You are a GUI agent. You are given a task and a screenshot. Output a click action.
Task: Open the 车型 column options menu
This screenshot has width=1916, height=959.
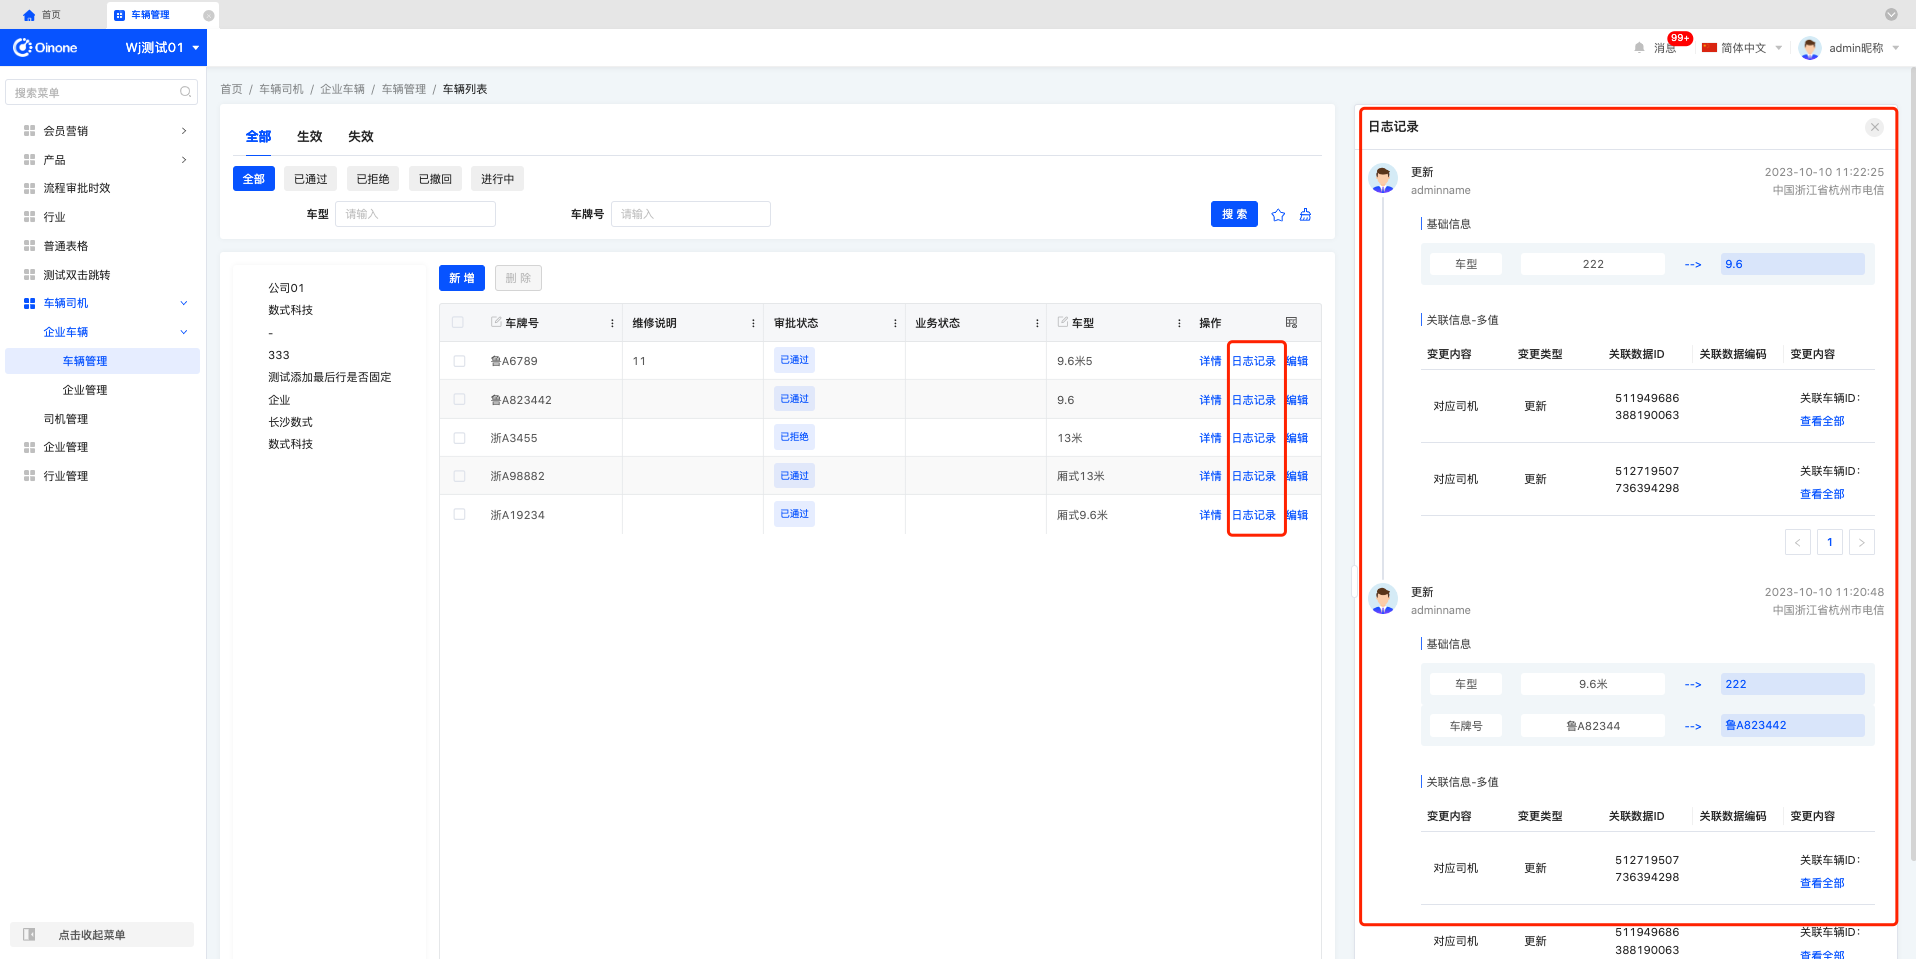pyautogui.click(x=1179, y=323)
